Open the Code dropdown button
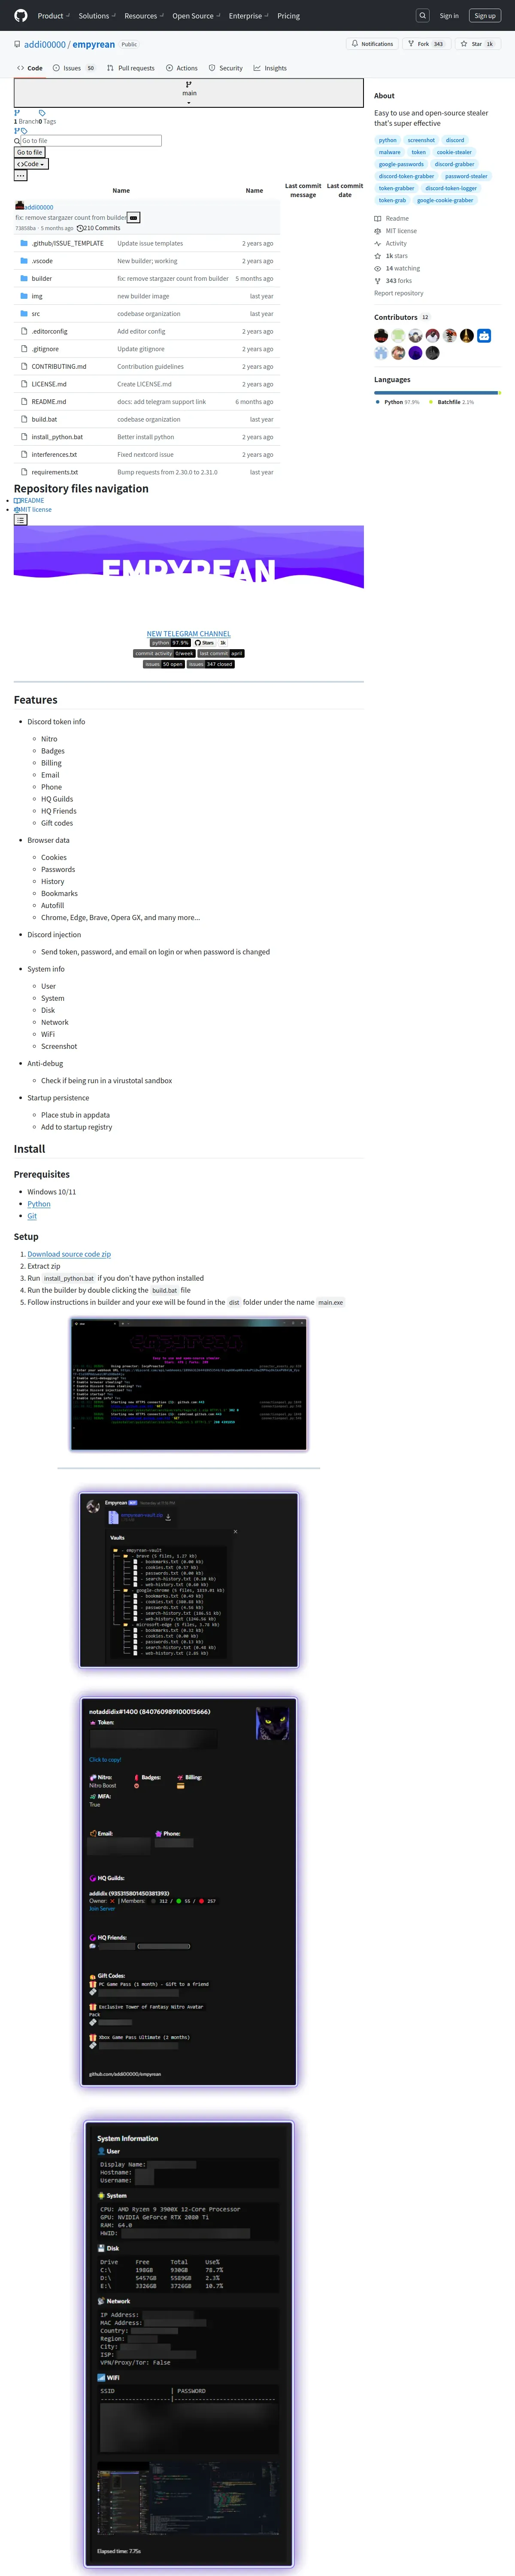This screenshot has height=2576, width=515. 31,164
